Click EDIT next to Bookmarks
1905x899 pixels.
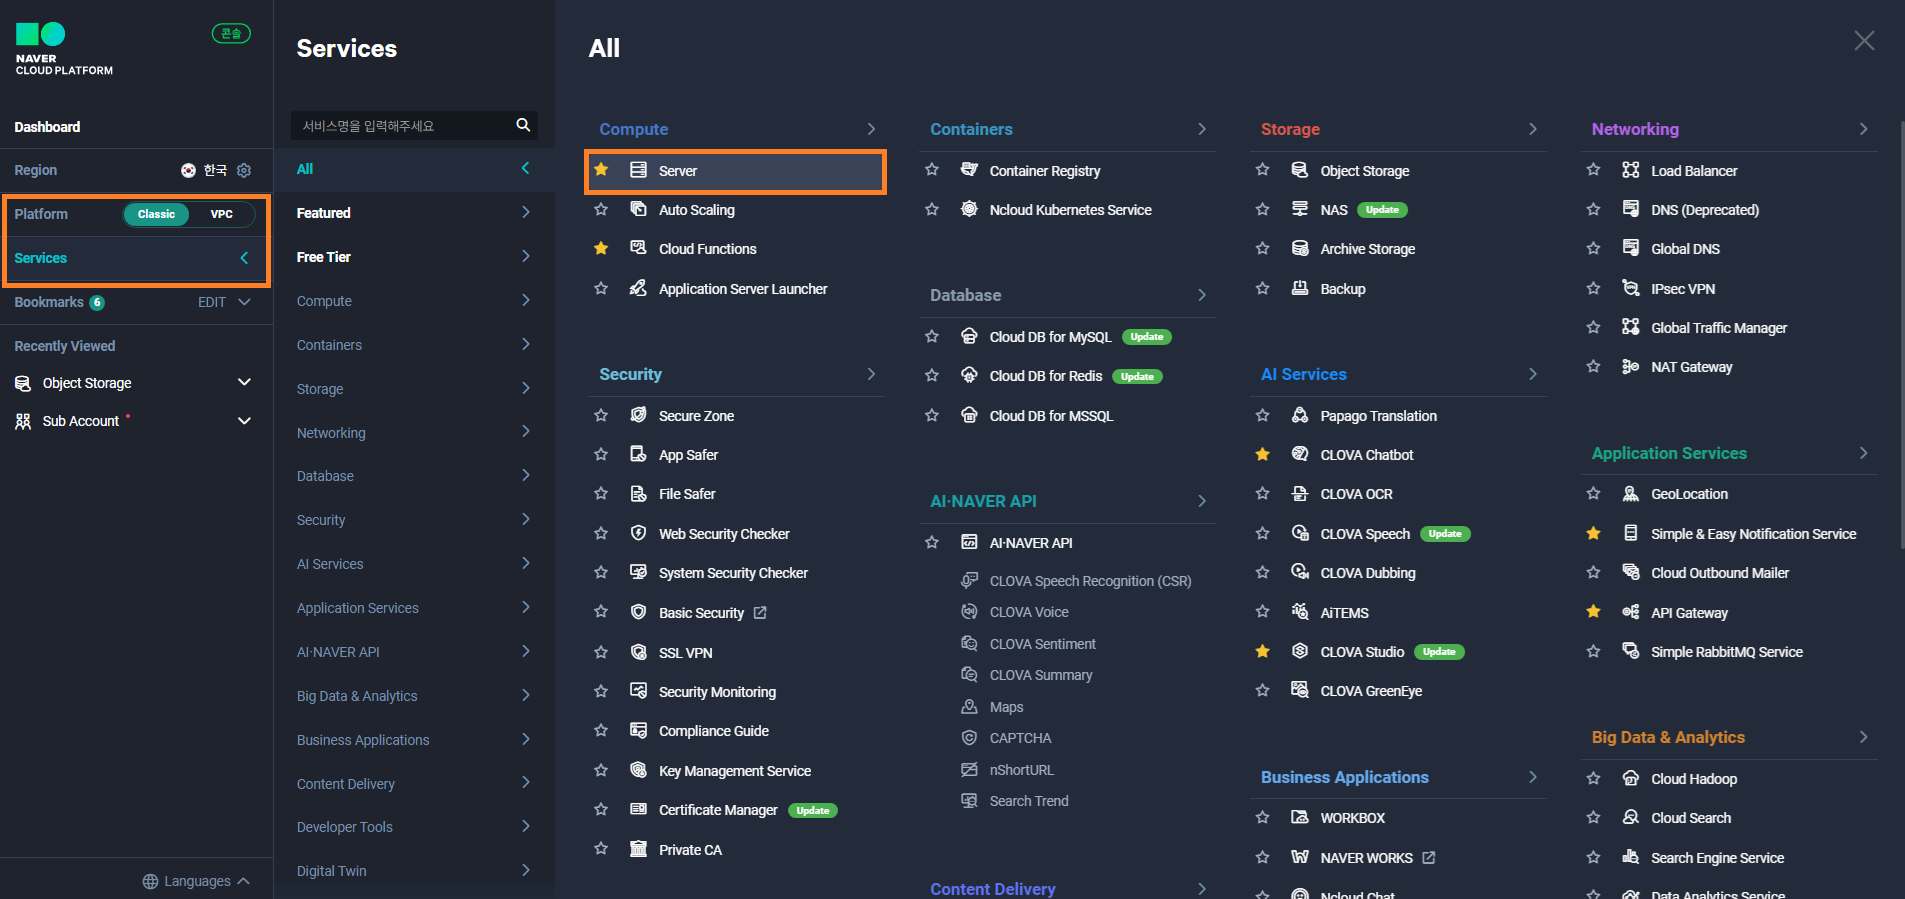click(x=212, y=302)
